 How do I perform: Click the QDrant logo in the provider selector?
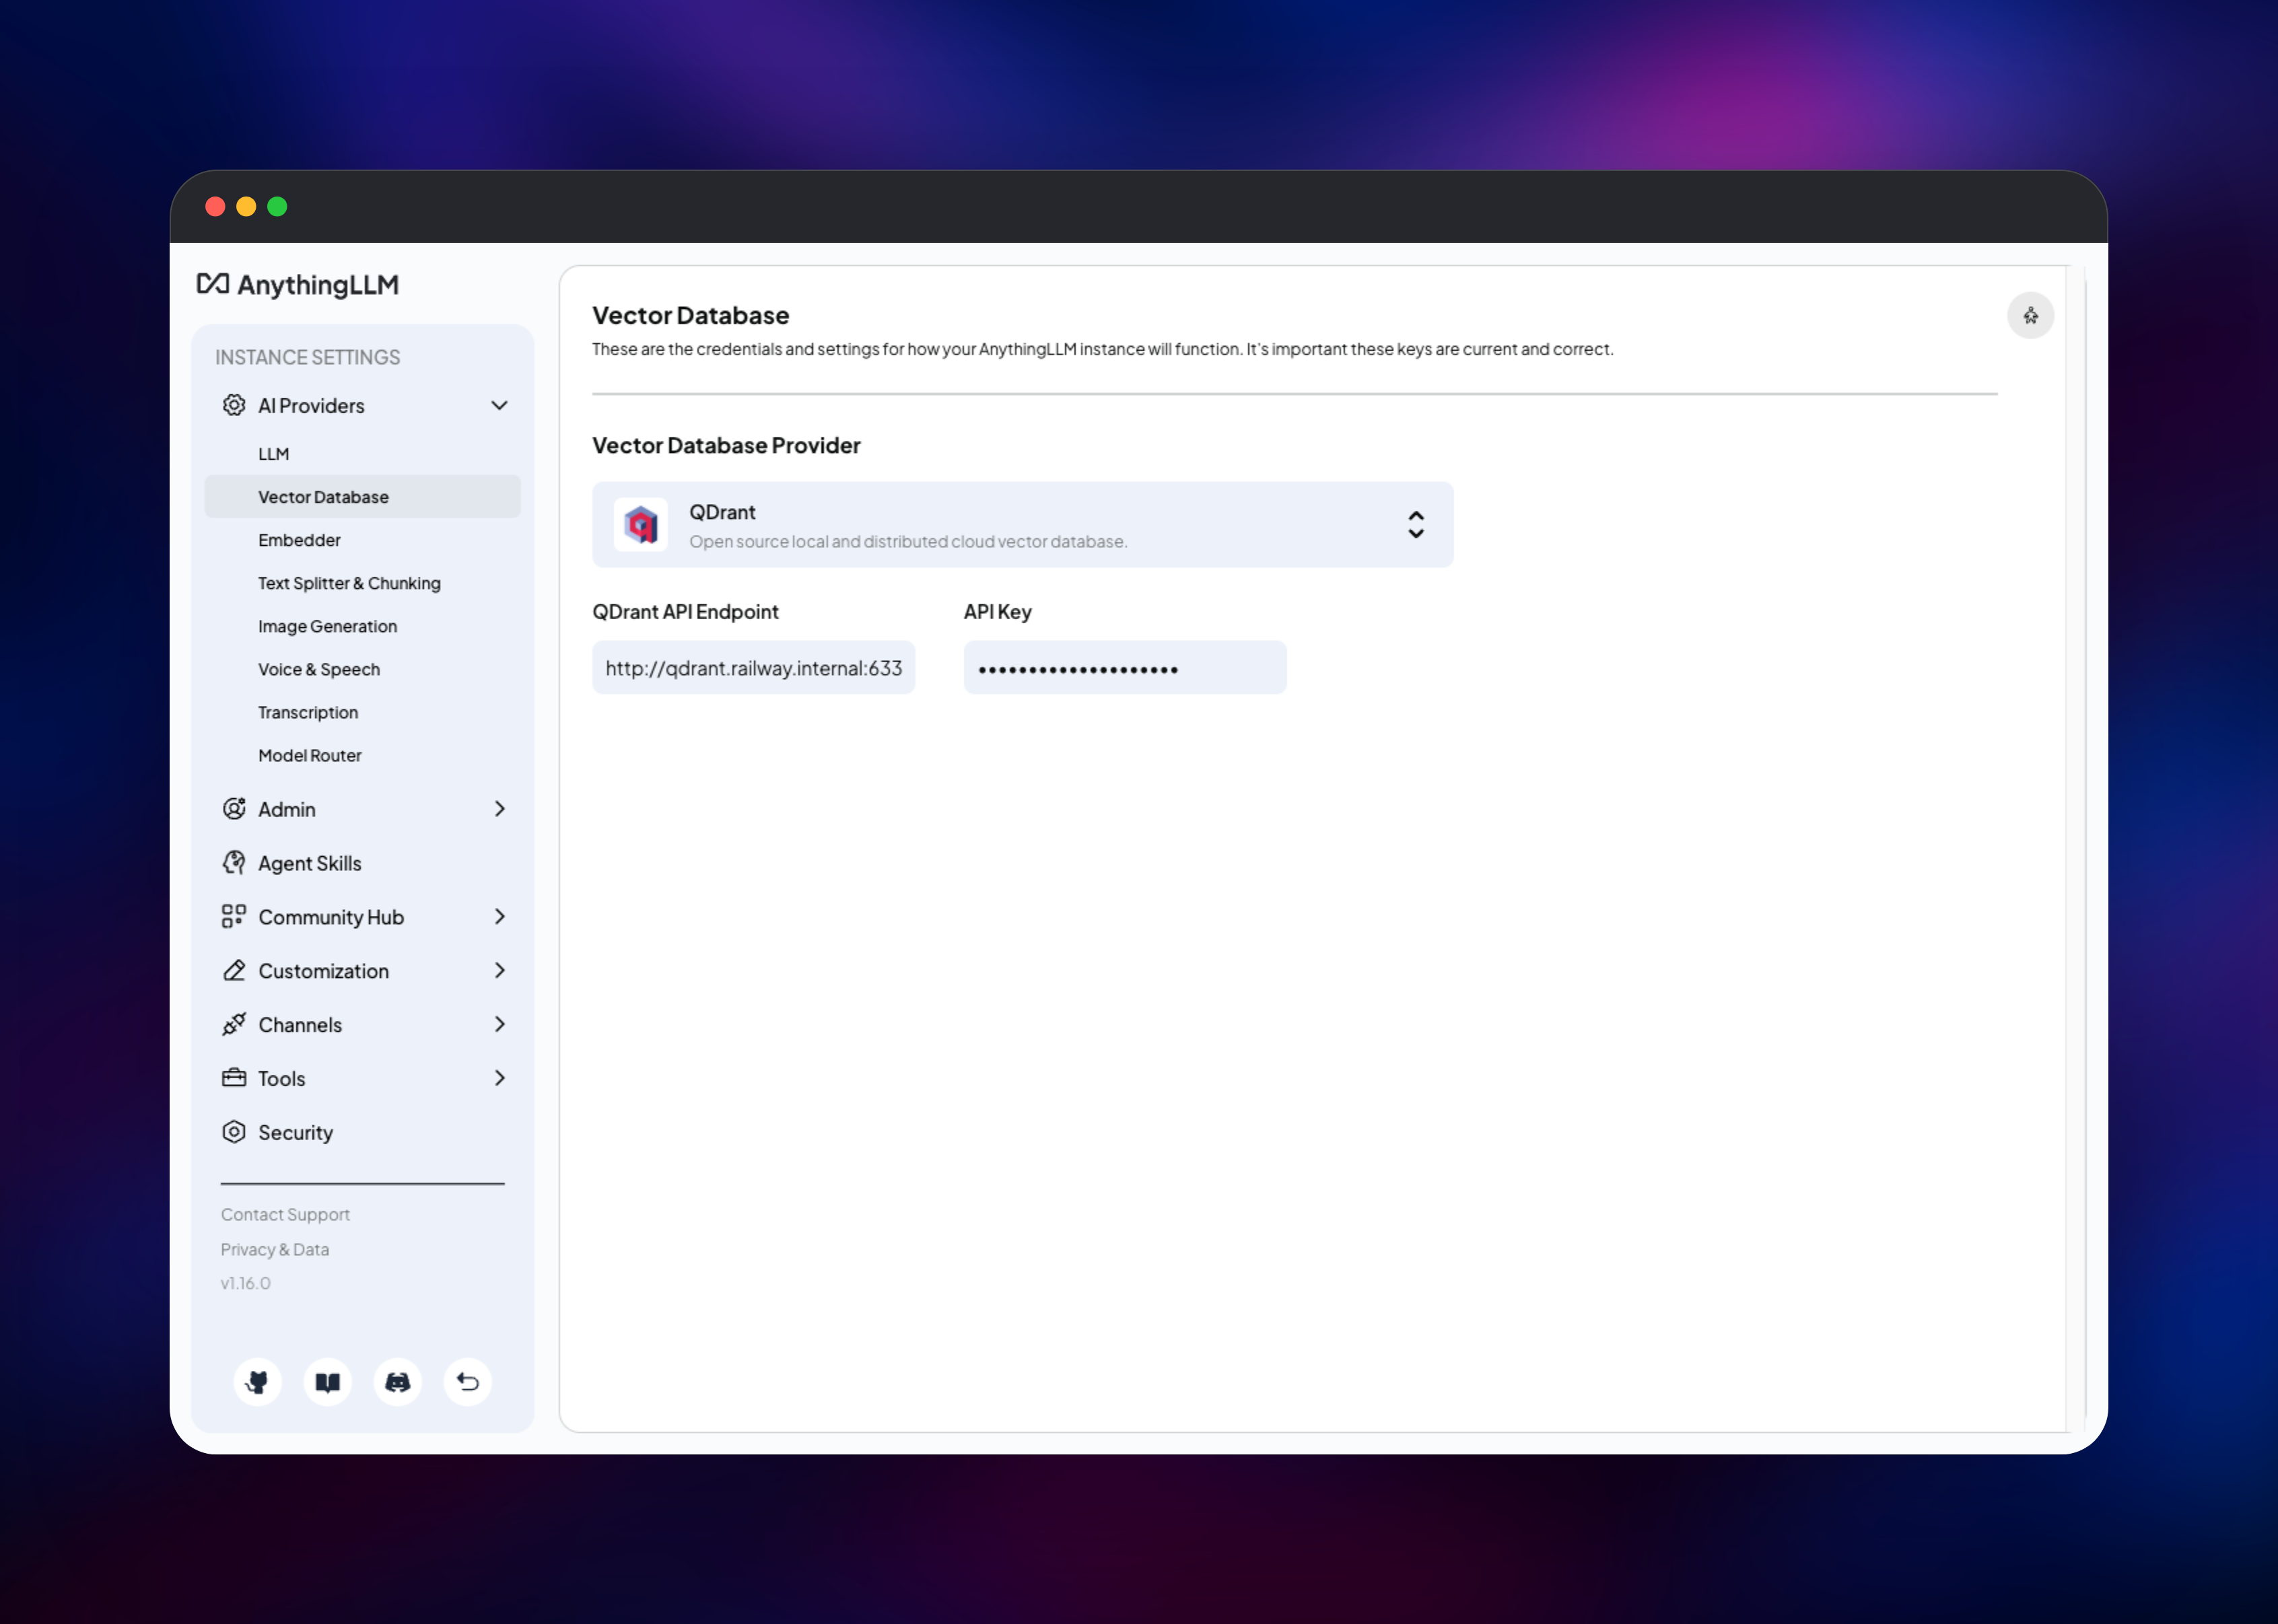click(641, 525)
